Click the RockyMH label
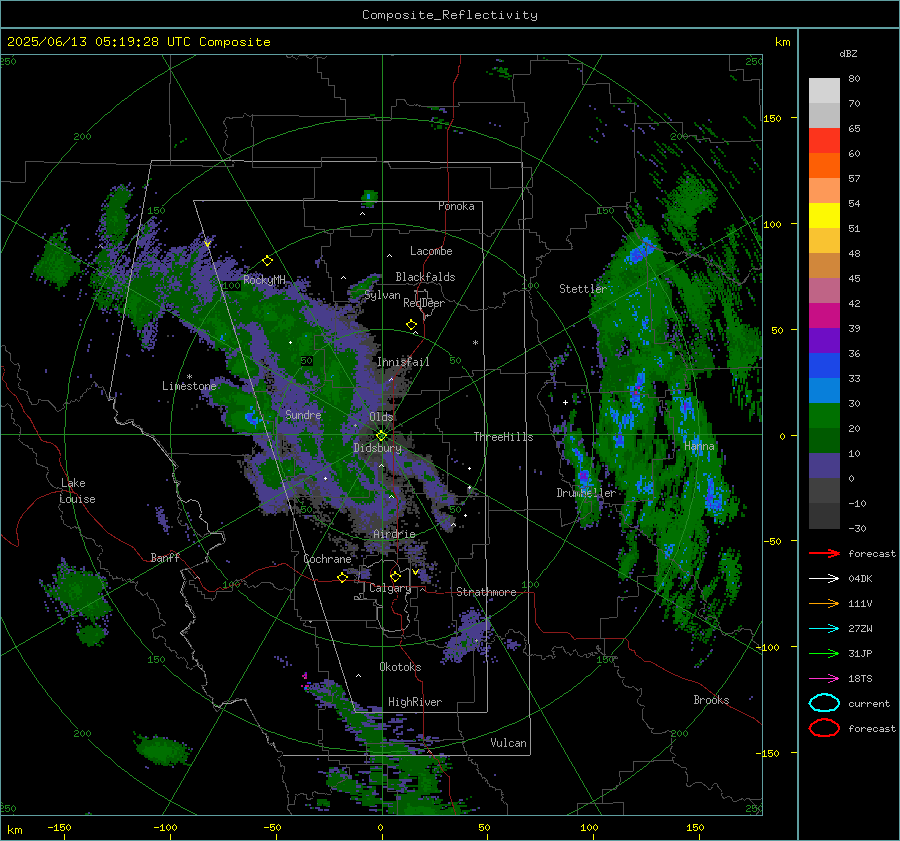 (264, 280)
